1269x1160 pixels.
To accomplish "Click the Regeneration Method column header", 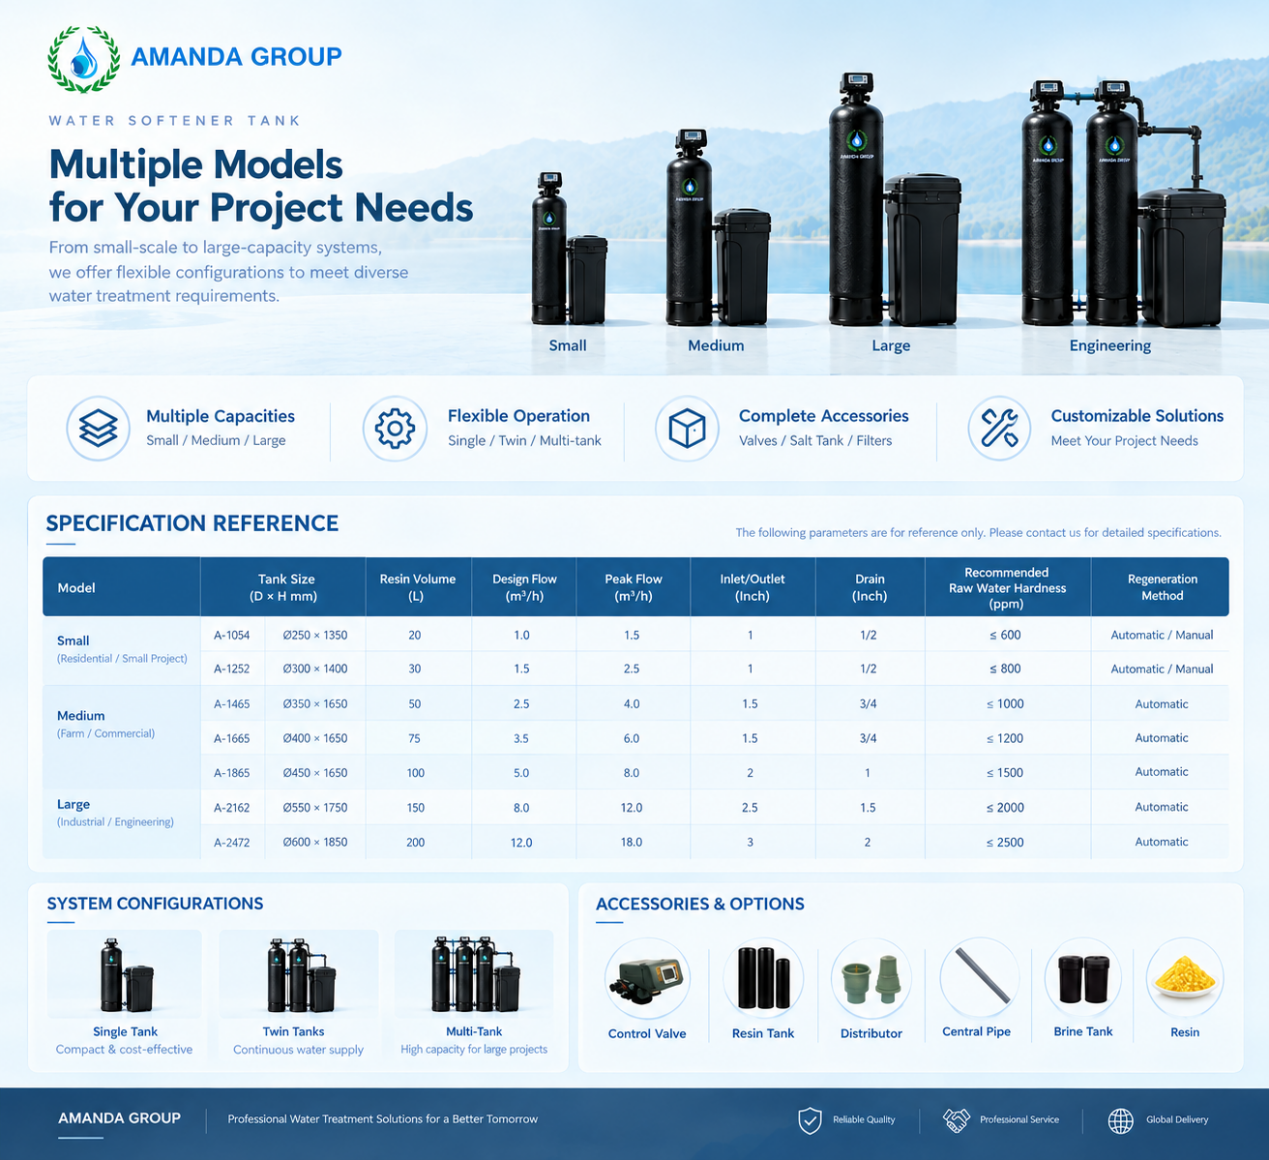I will click(1162, 587).
